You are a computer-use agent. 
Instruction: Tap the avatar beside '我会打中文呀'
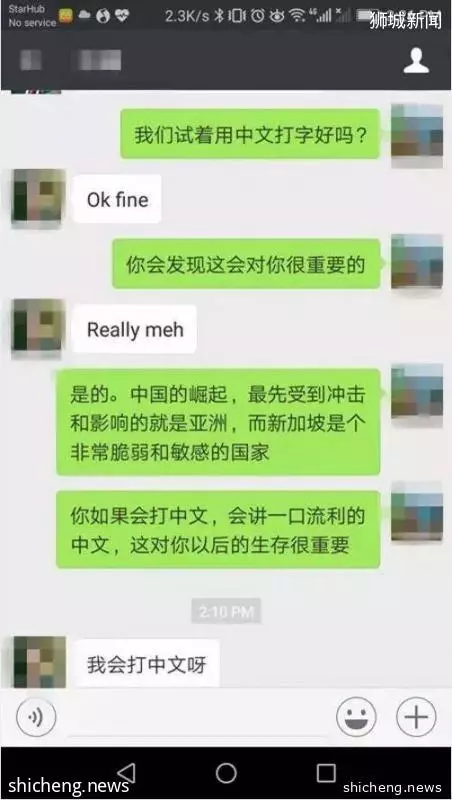pyautogui.click(x=39, y=661)
